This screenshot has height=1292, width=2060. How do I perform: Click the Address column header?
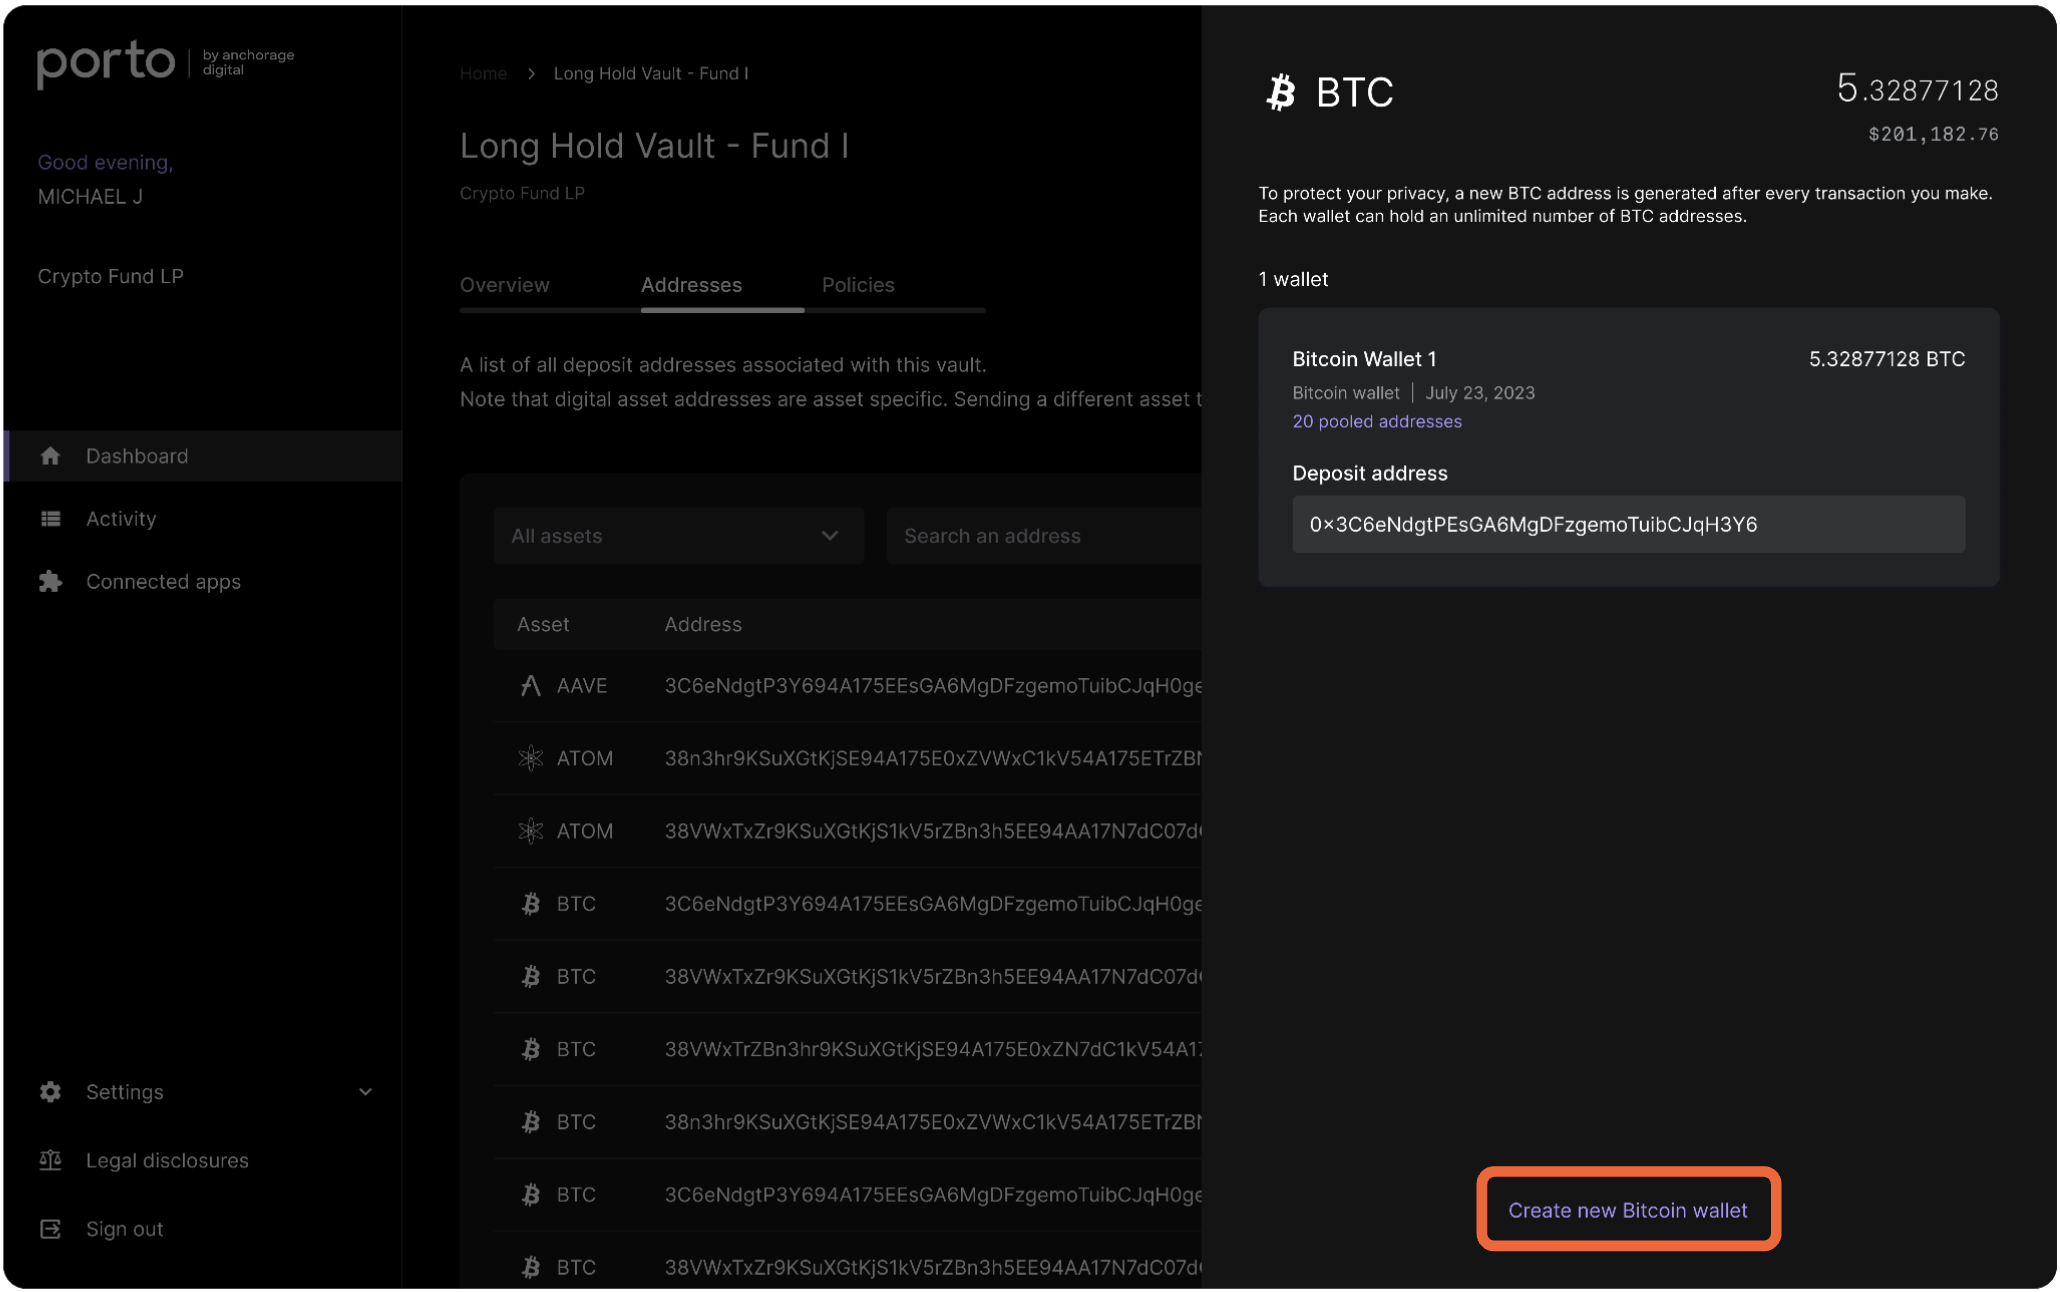[x=703, y=624]
